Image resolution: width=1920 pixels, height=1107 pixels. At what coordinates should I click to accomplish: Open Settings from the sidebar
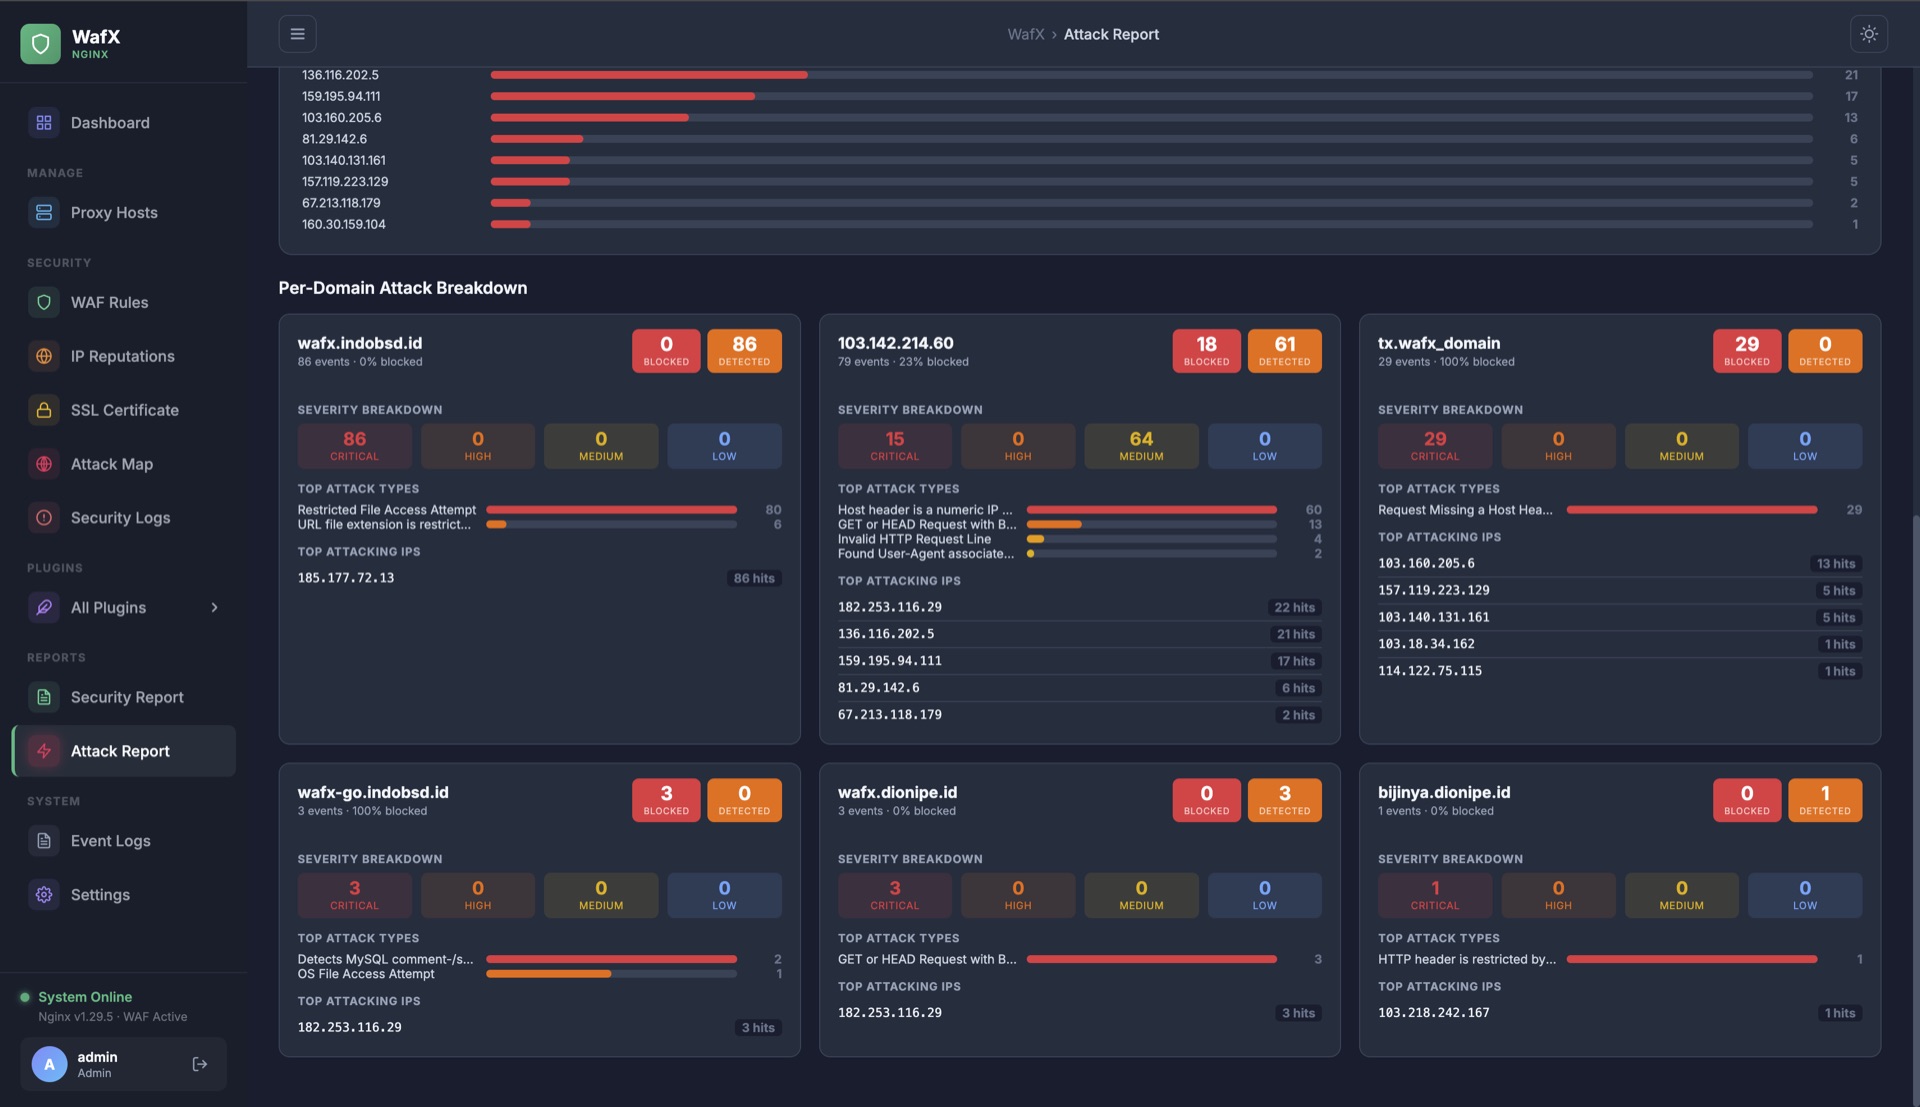click(100, 895)
